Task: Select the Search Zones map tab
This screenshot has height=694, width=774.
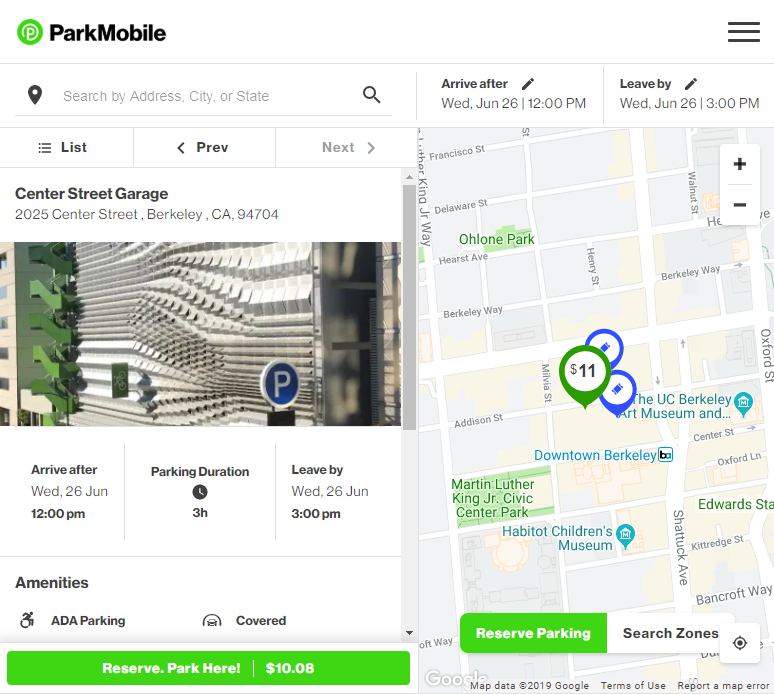Action: click(670, 633)
